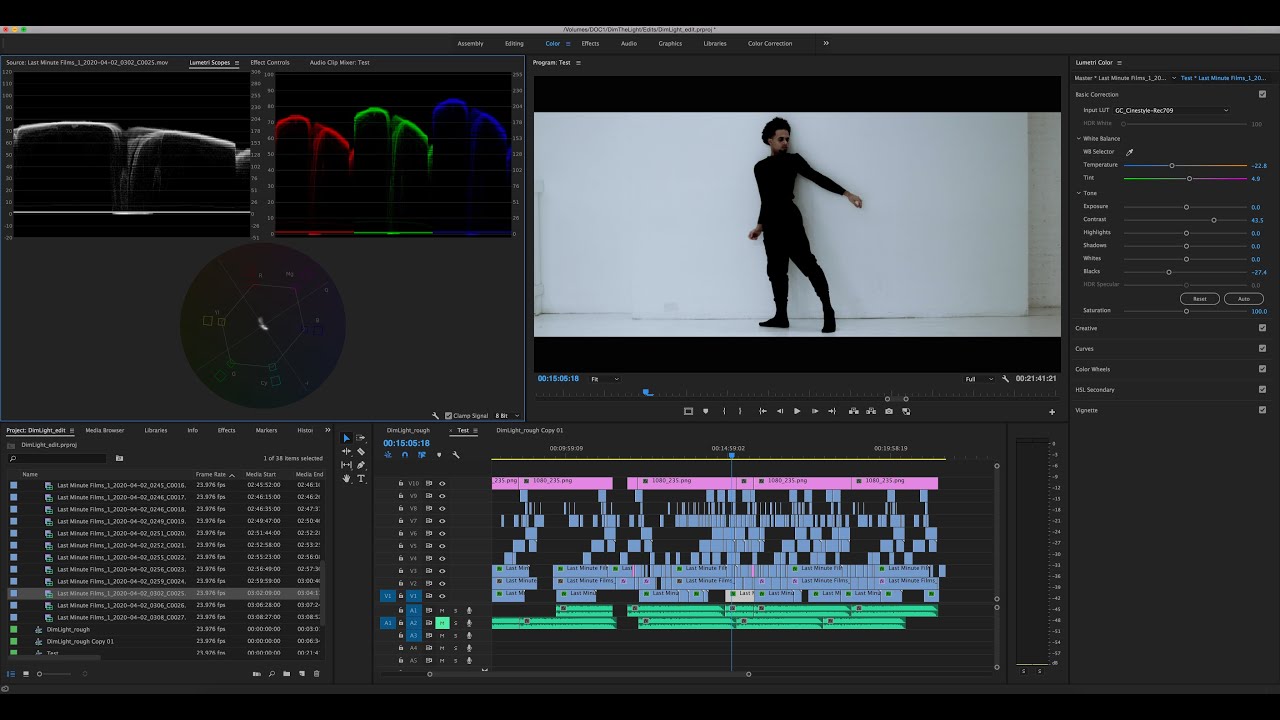This screenshot has width=1280, height=720.
Task: Open the Effect Controls tab
Action: pos(270,63)
